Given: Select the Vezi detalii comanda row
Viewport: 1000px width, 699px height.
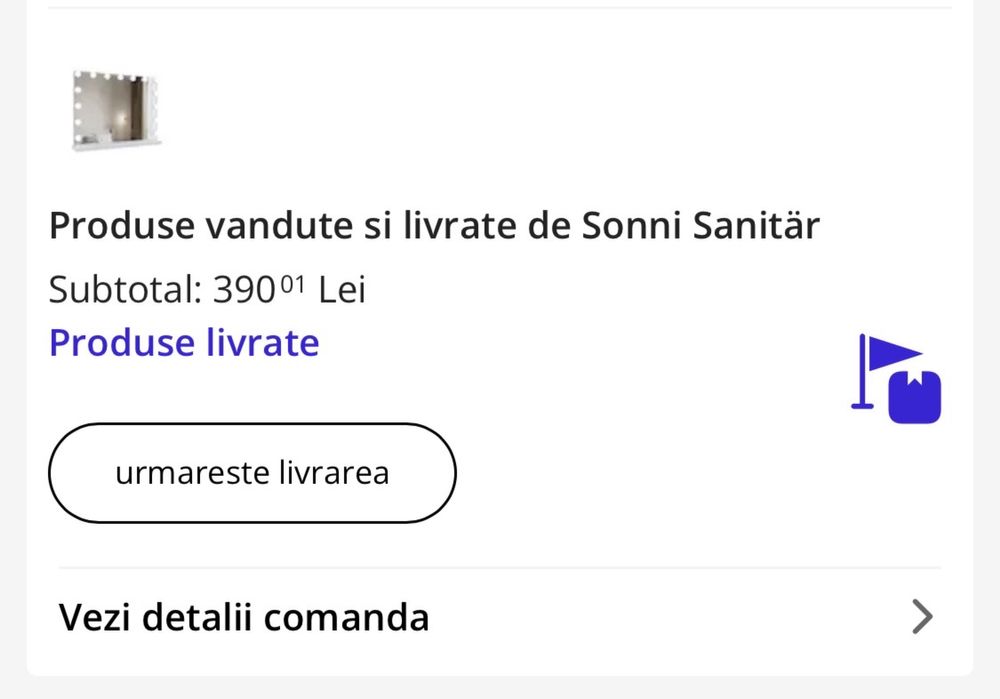Looking at the screenshot, I should click(500, 617).
